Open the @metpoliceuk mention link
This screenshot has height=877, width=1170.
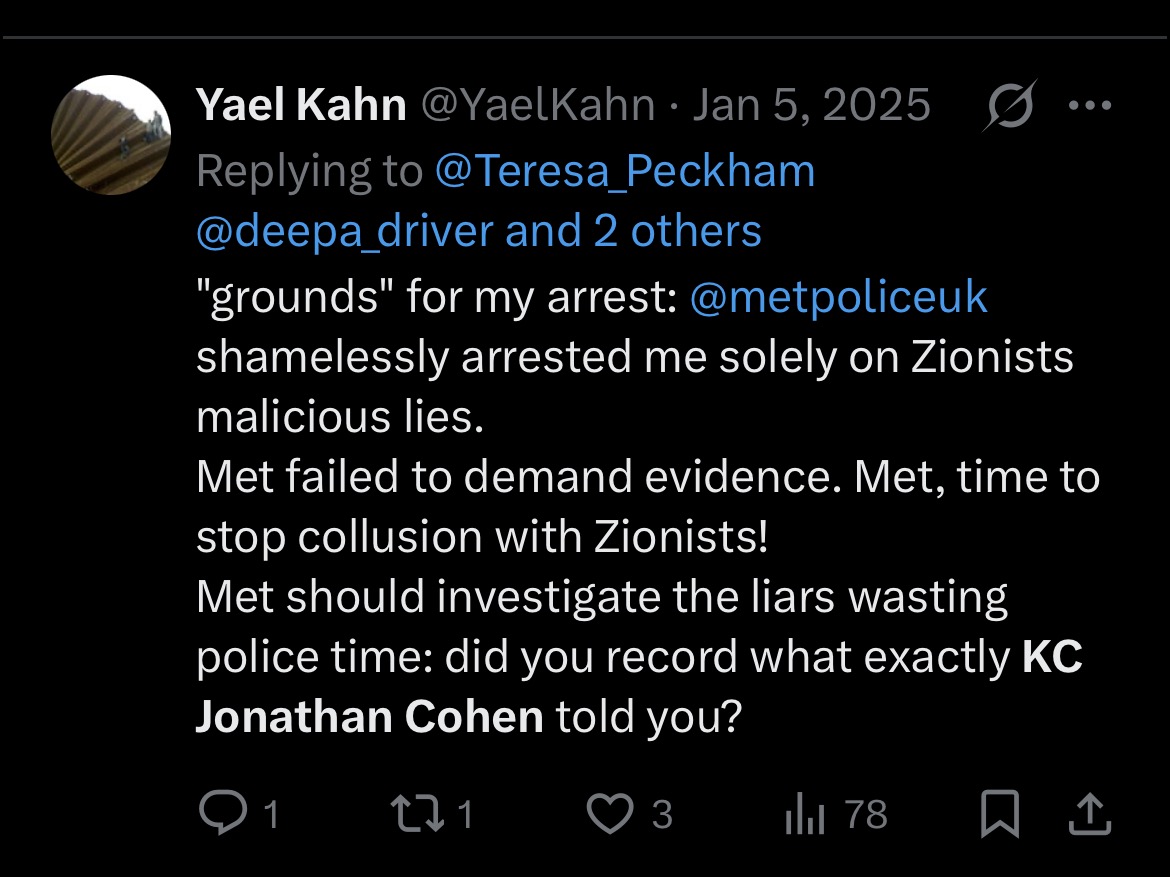coord(838,297)
